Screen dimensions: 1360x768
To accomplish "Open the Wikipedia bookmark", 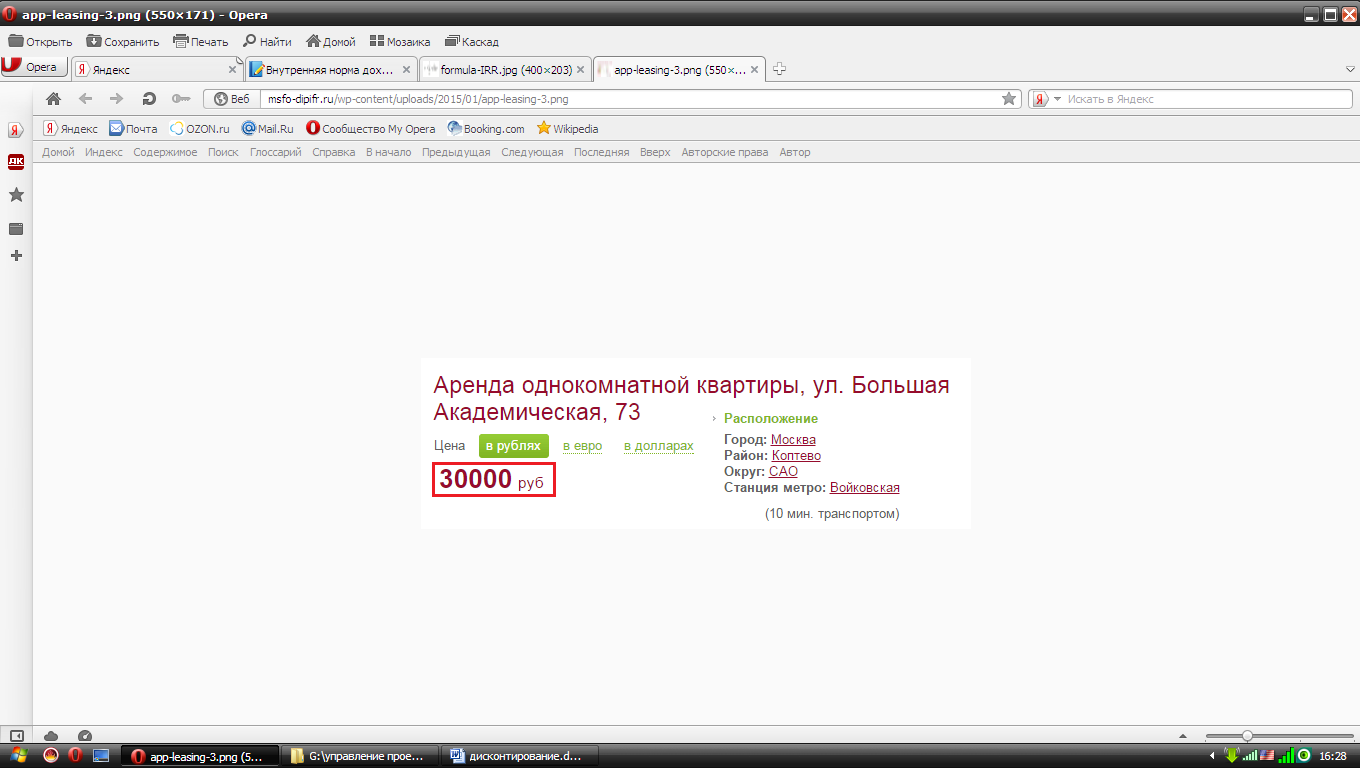I will [568, 128].
